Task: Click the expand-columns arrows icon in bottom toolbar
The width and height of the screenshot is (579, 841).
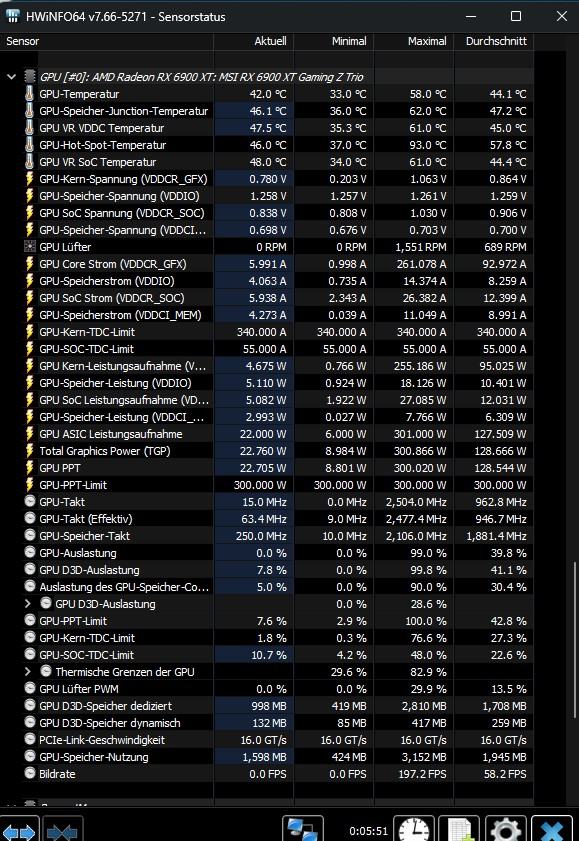Action: [19, 830]
